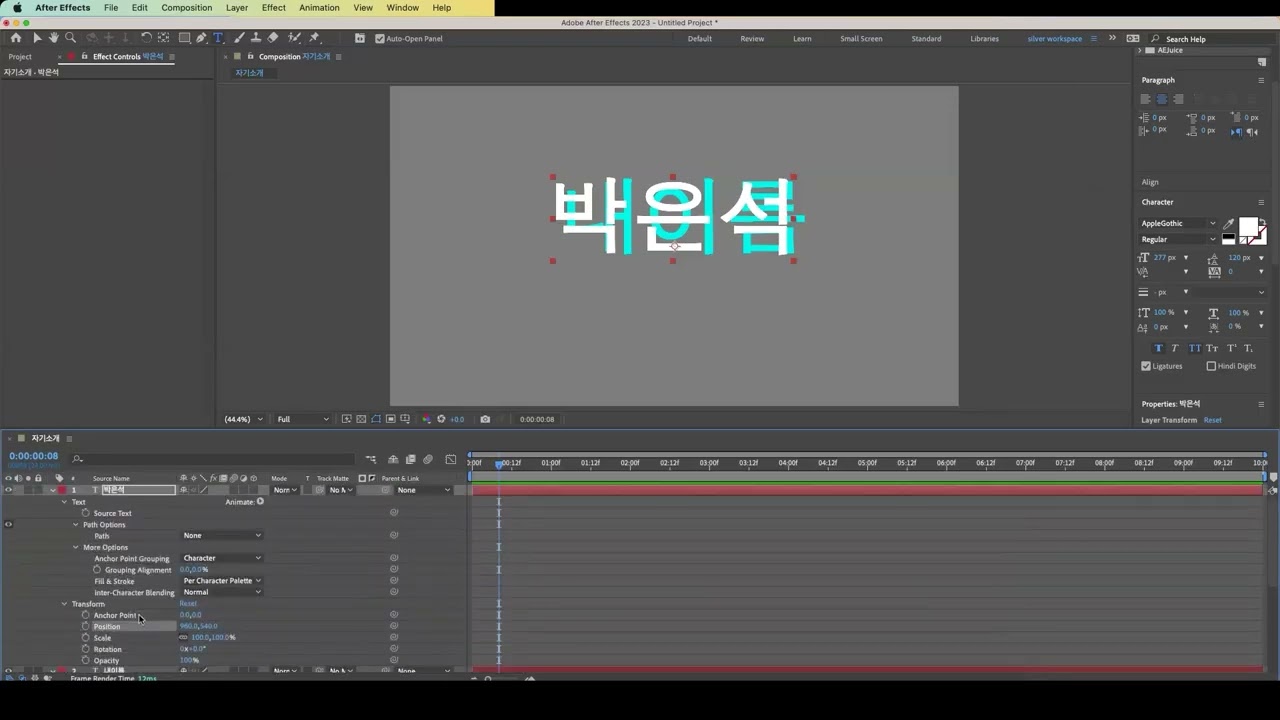This screenshot has width=1280, height=720.
Task: Select the Brush tool
Action: (x=239, y=38)
